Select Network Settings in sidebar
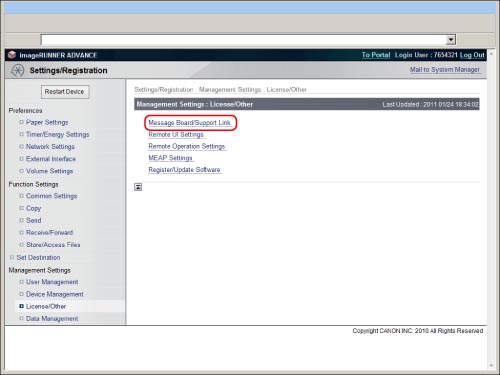The image size is (500, 375). (50, 147)
